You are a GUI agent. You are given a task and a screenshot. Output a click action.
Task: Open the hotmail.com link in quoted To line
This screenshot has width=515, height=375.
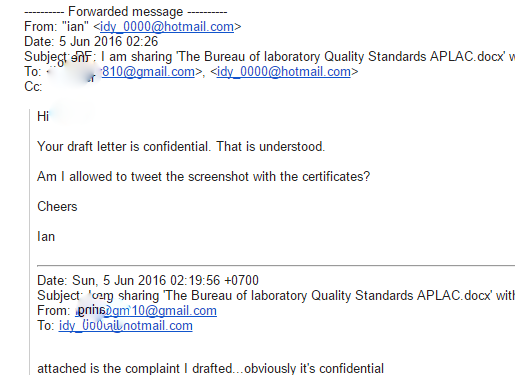pos(126,326)
